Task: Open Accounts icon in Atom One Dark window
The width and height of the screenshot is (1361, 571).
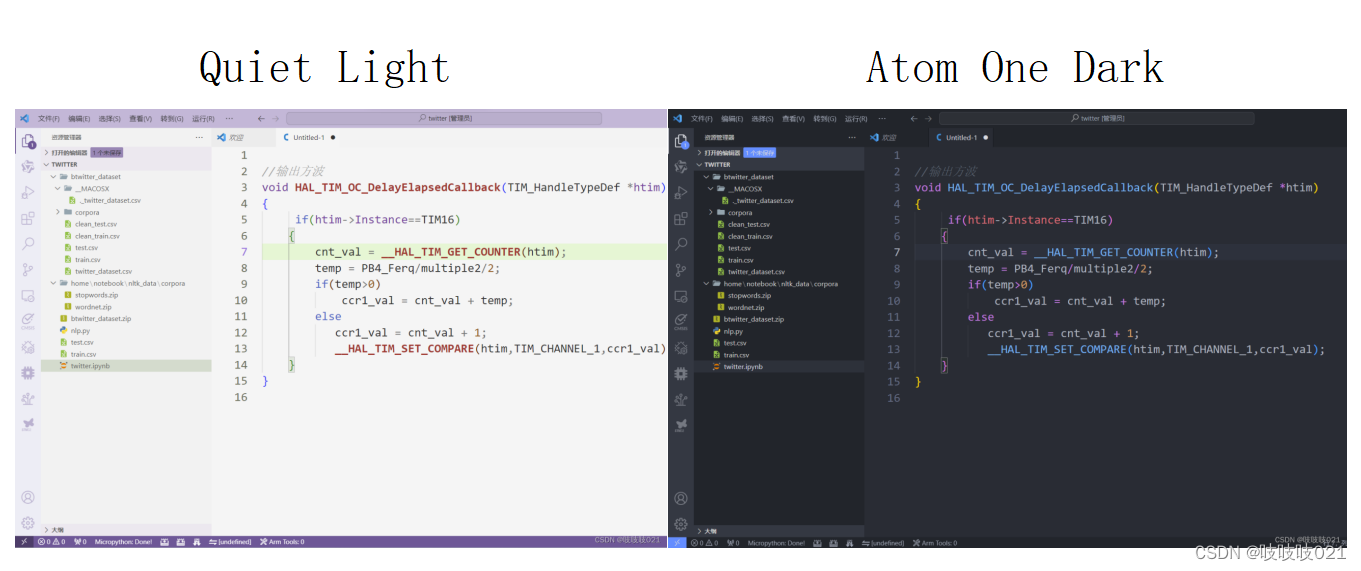Action: [x=681, y=498]
